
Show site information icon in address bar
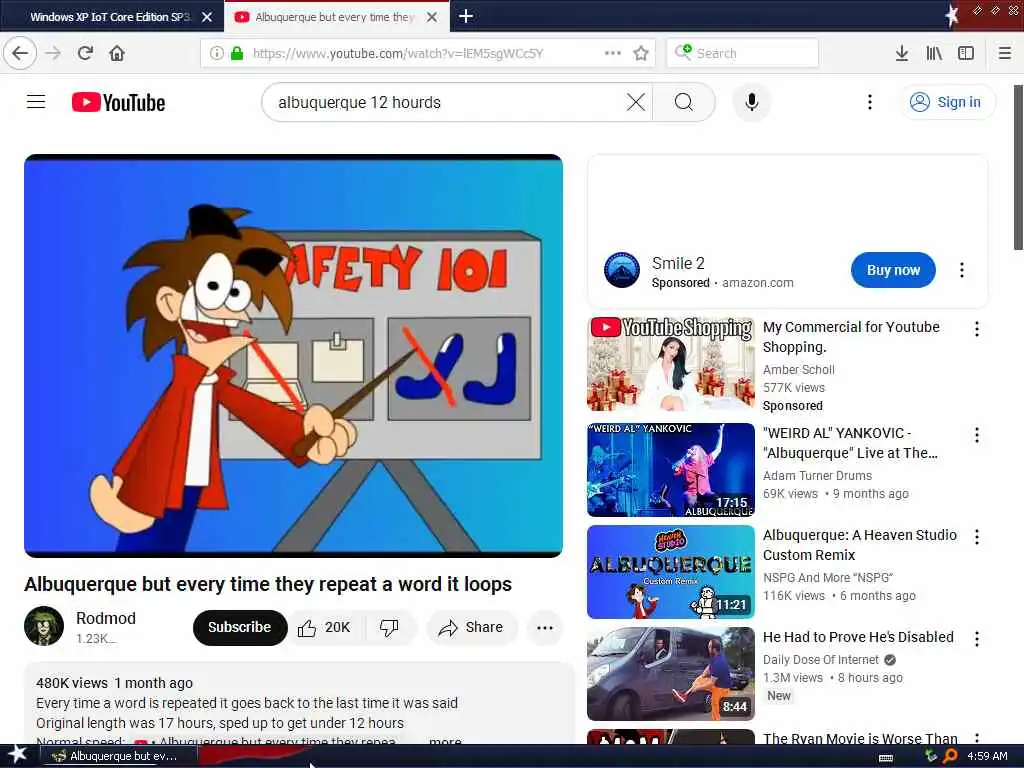pyautogui.click(x=216, y=53)
